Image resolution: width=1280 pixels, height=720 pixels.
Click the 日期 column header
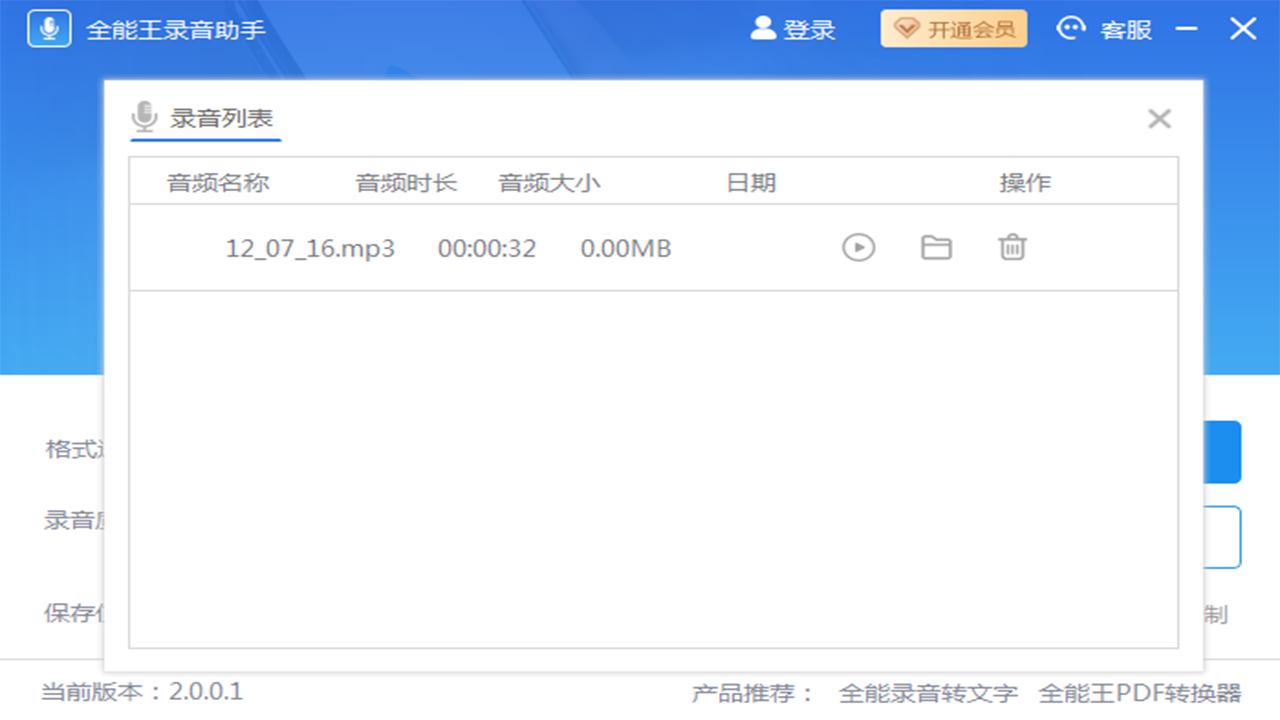click(752, 182)
